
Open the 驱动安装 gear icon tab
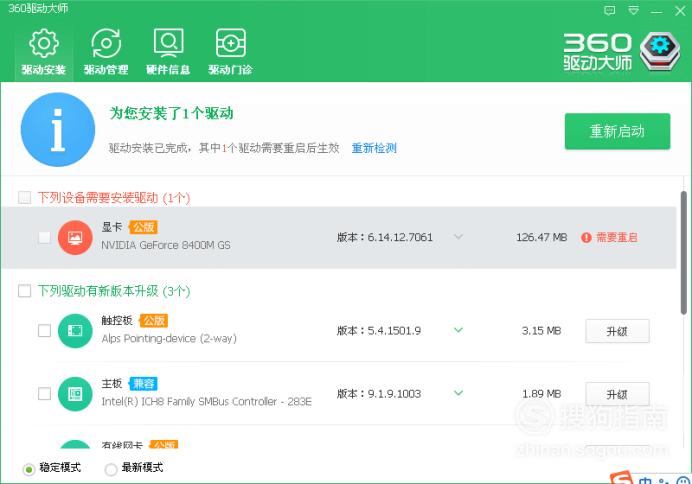44,52
